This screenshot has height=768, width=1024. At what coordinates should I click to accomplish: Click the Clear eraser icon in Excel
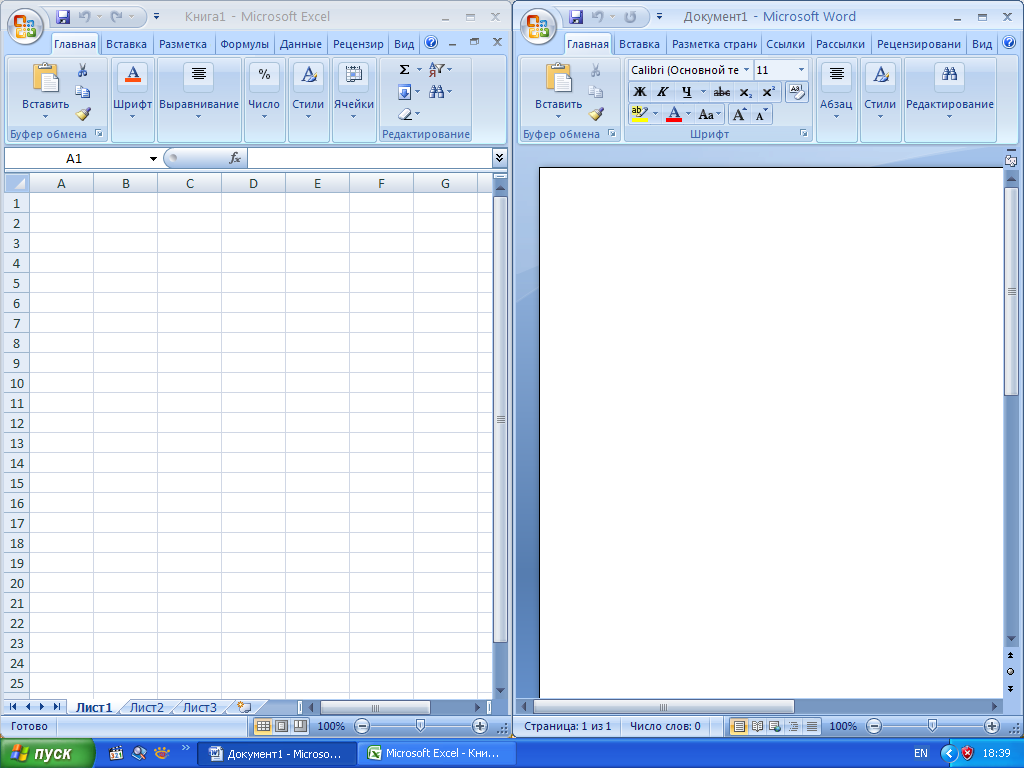(405, 114)
